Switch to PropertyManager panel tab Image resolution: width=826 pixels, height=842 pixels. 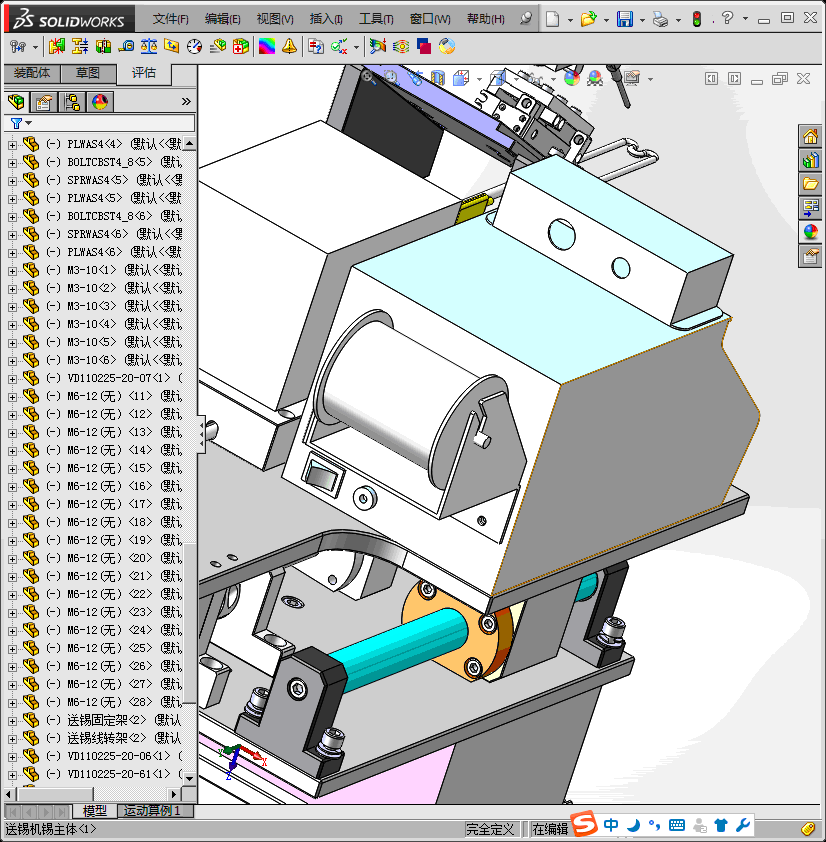(x=44, y=101)
